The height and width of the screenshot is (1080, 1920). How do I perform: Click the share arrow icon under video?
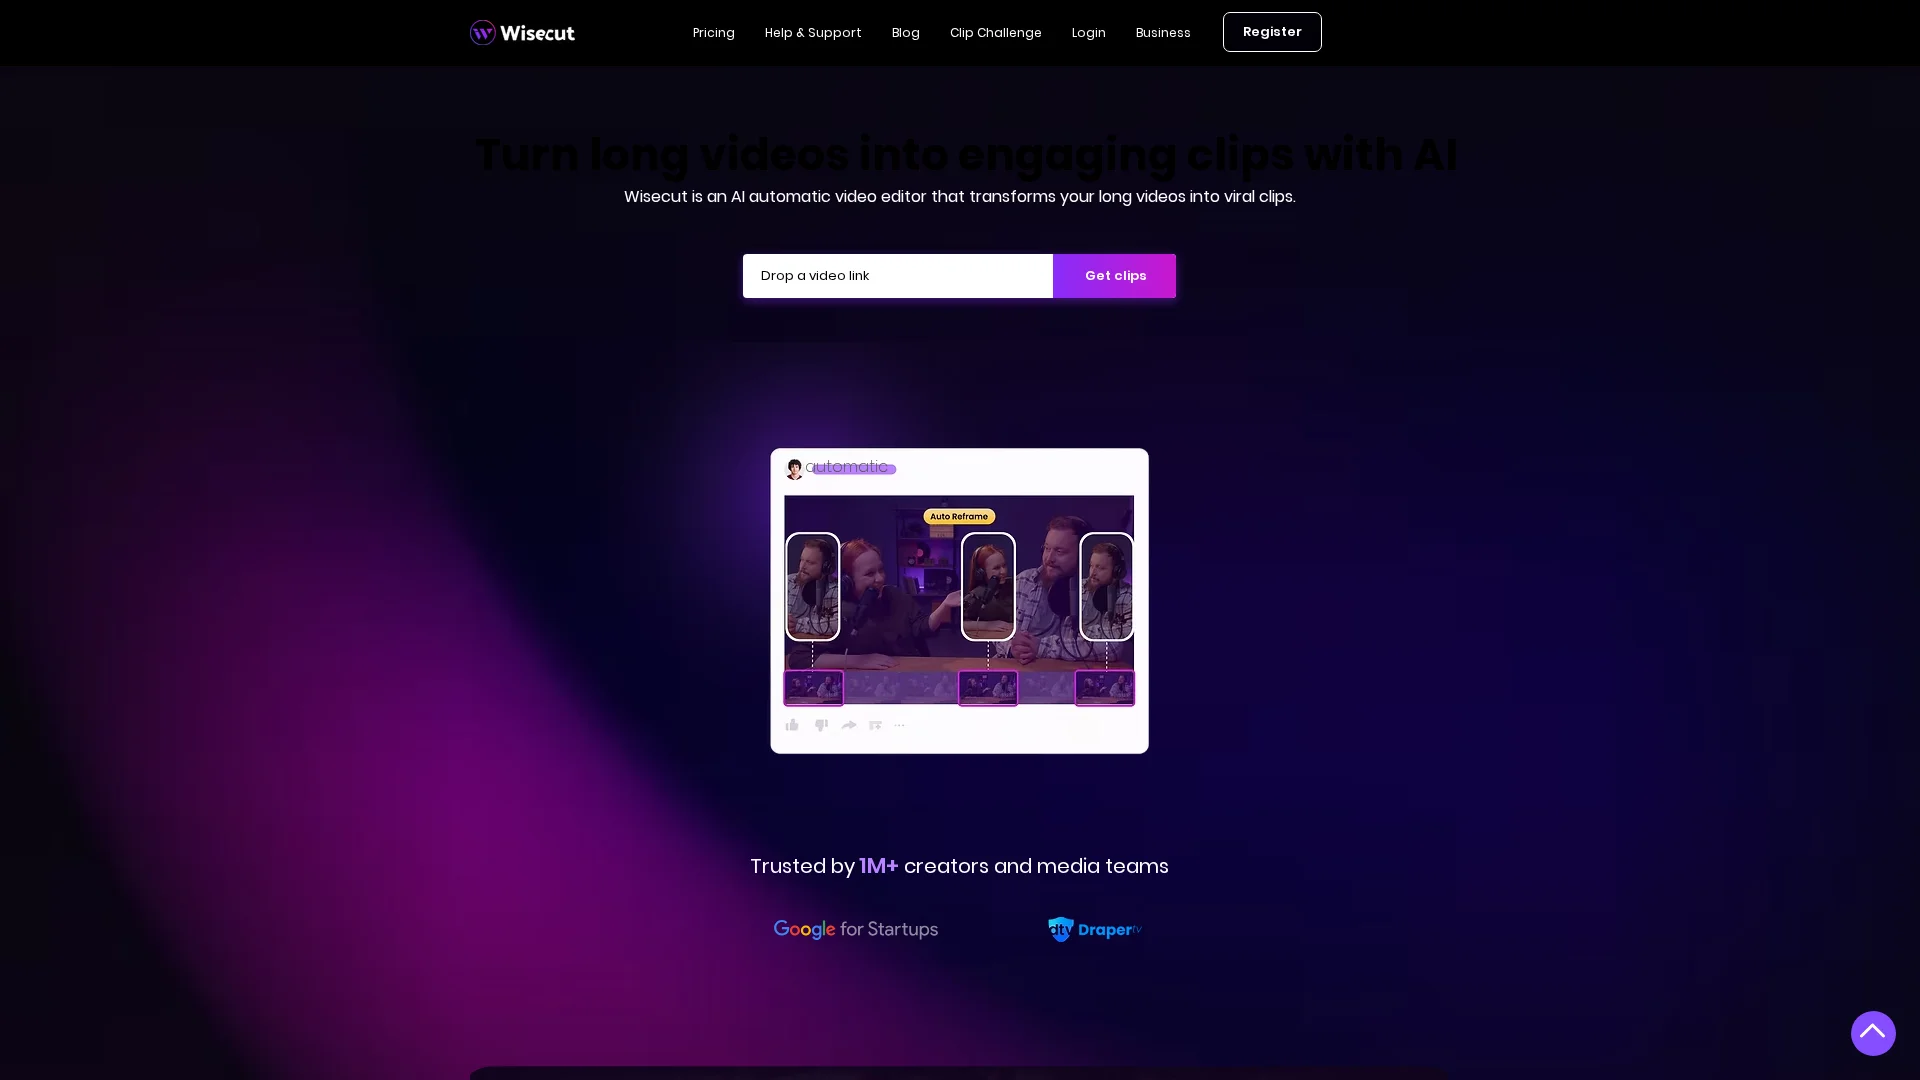point(849,725)
